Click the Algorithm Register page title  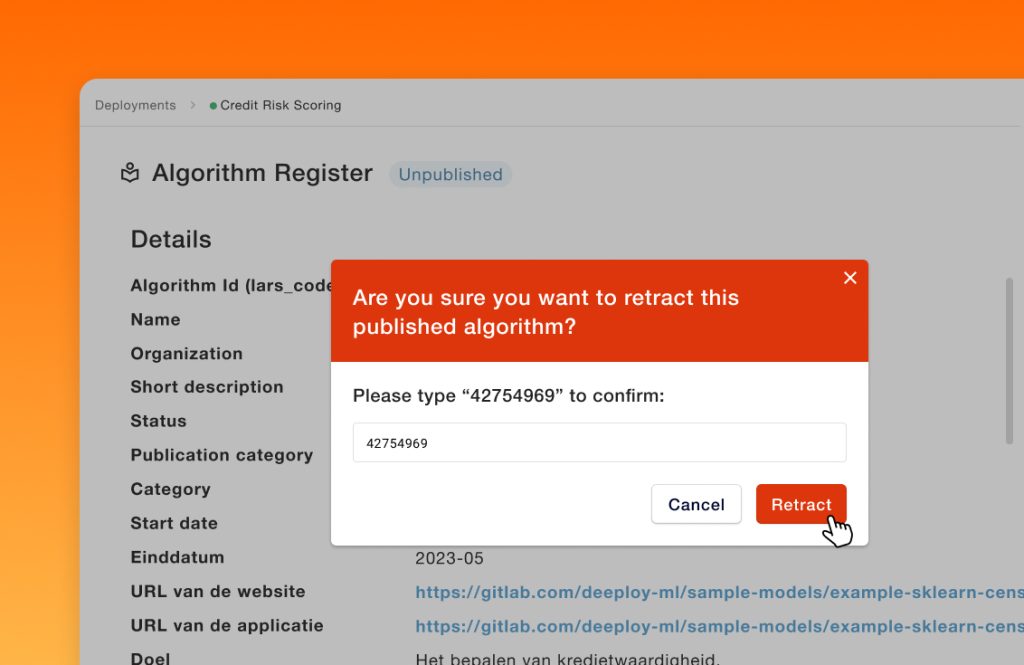tap(262, 173)
